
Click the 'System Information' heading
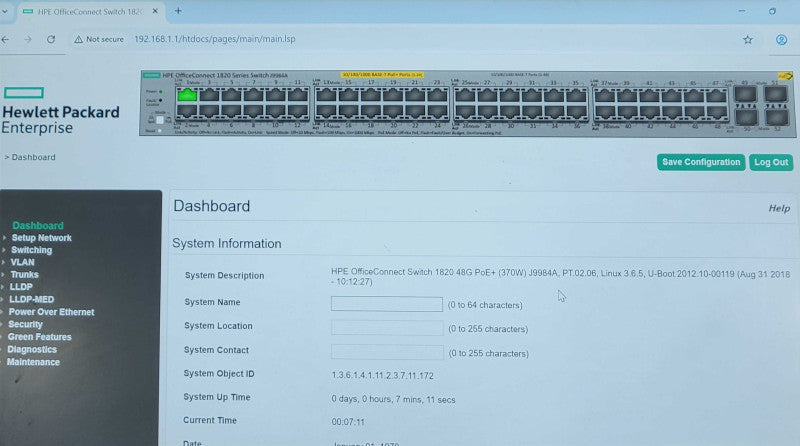227,243
